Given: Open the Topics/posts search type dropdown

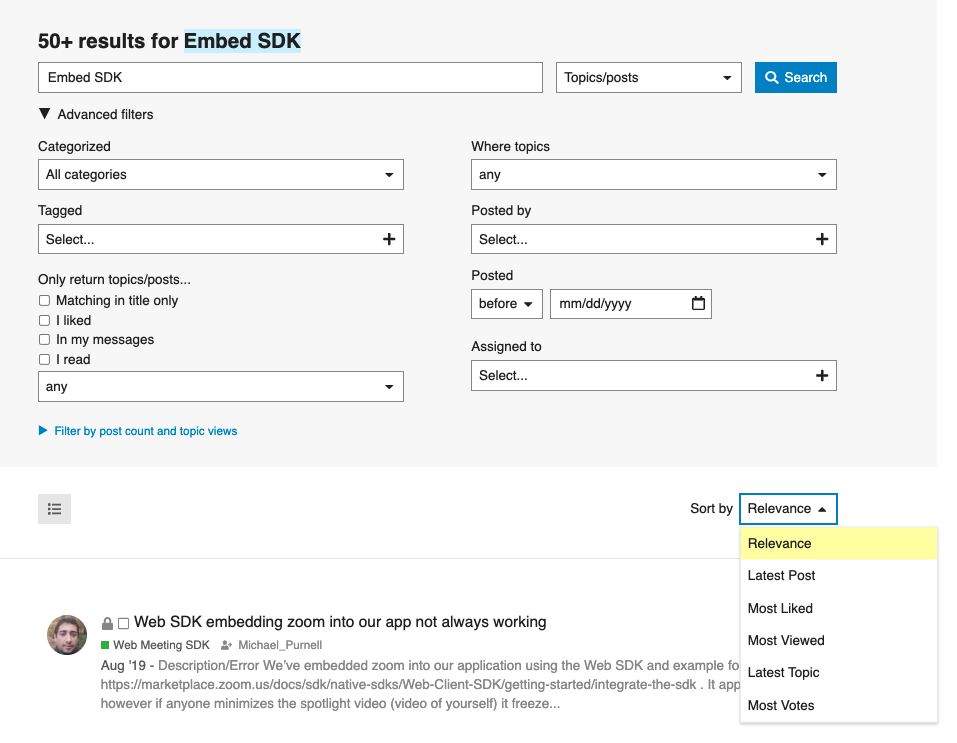Looking at the screenshot, I should click(x=648, y=77).
